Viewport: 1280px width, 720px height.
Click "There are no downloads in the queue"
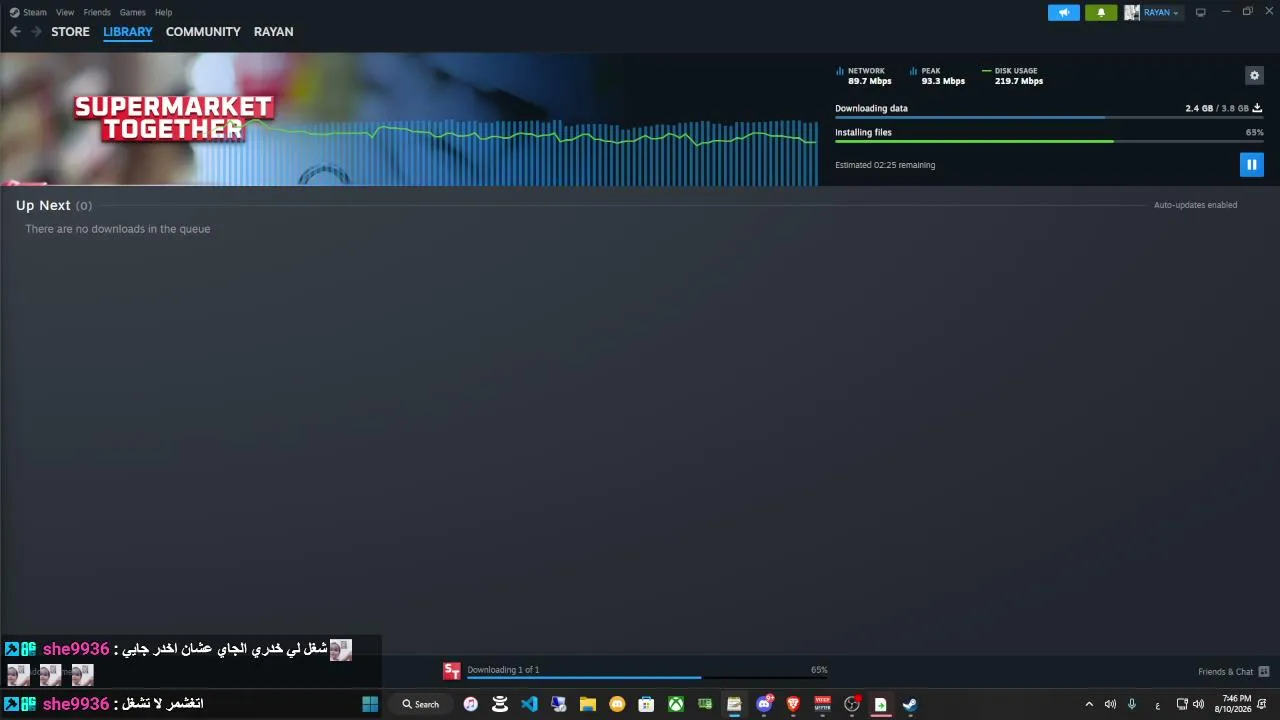[x=118, y=229]
